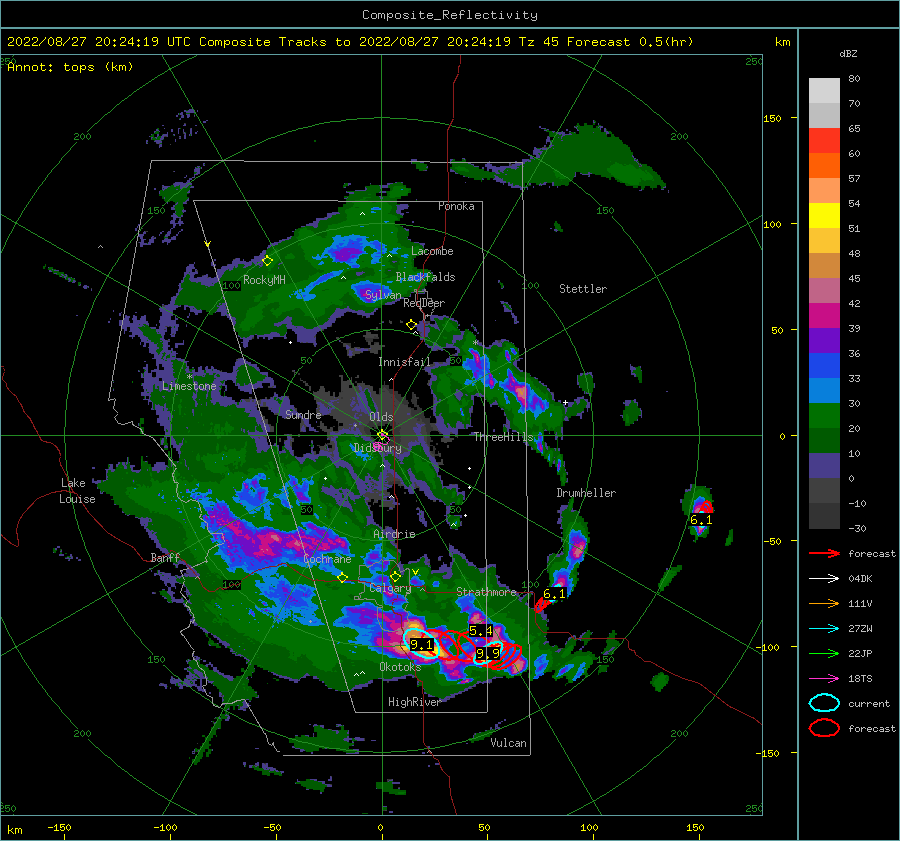The image size is (900, 841).
Task: Select the 9.1 storm top label
Action: tap(421, 645)
